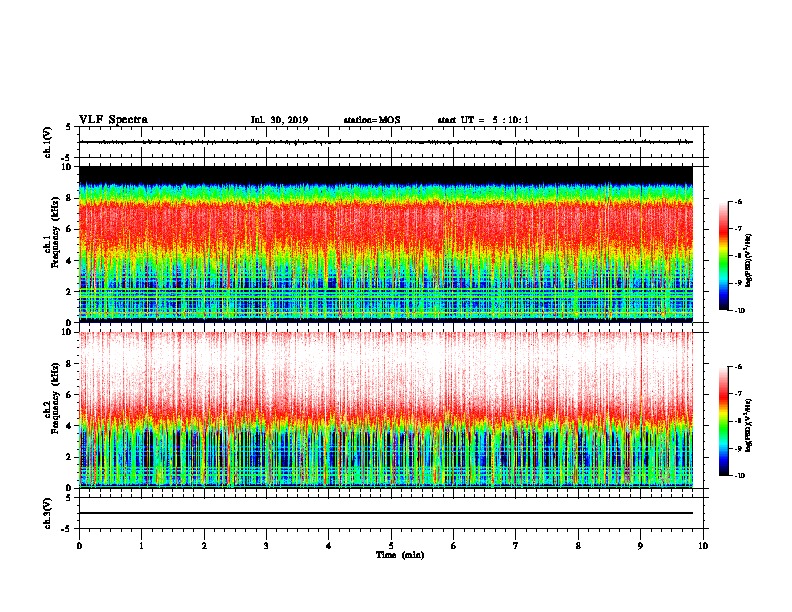792x612 pixels.
Task: Click the time-axis tick label "10"
Action: click(x=703, y=546)
